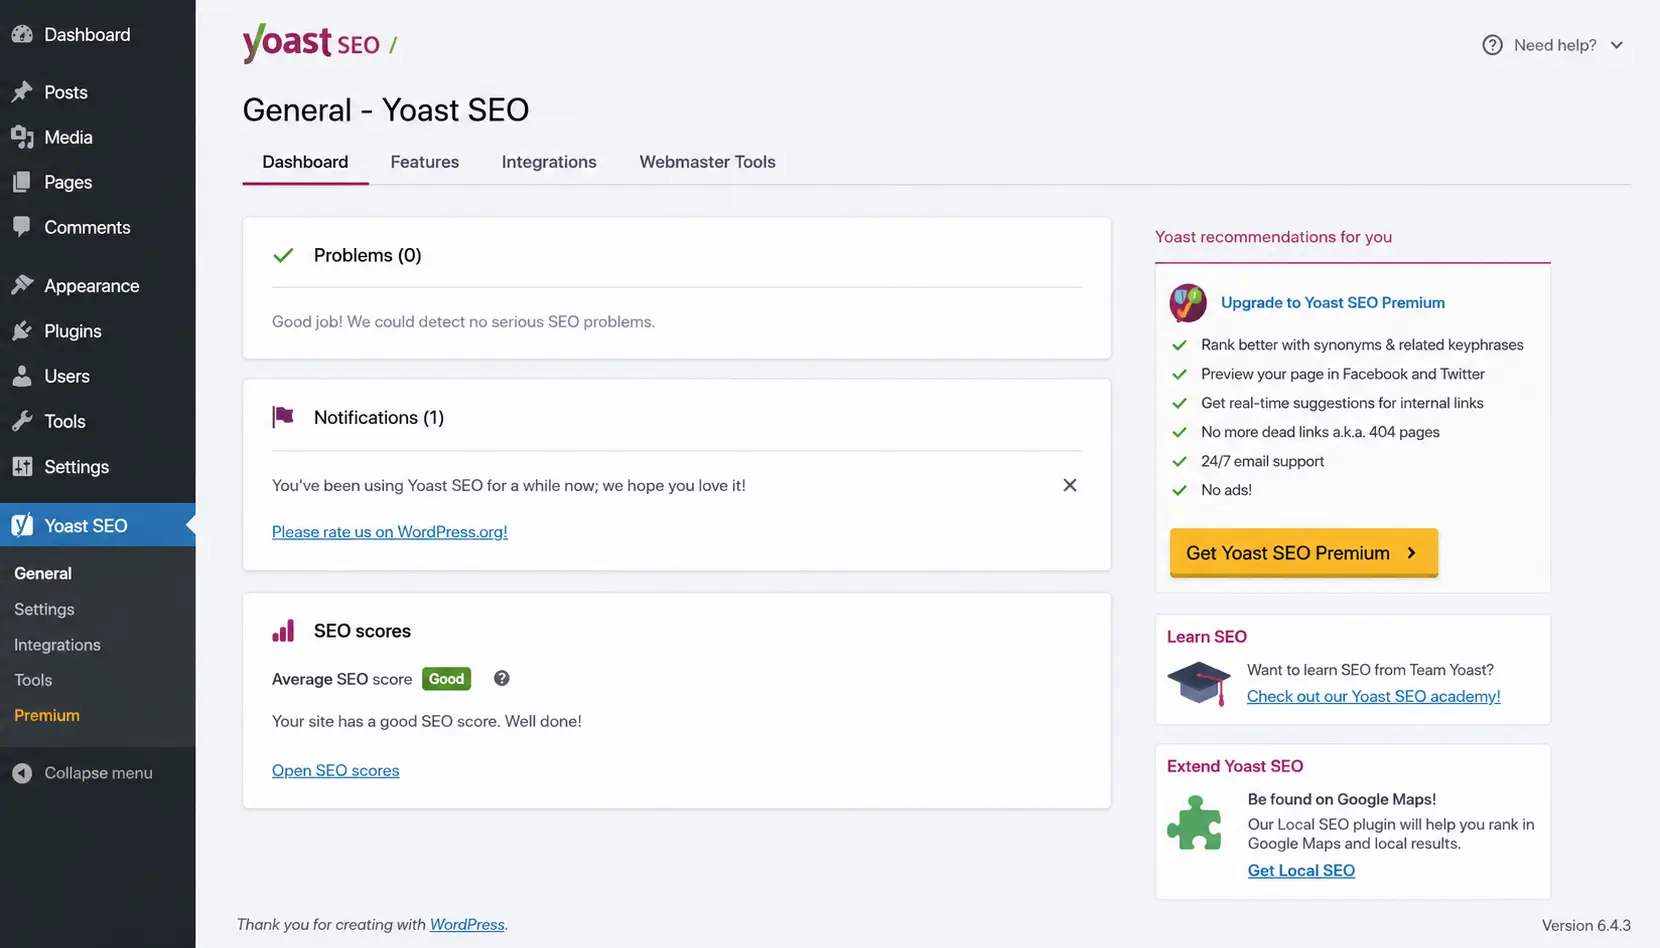Switch to the Integrations tab
1660x948 pixels.
pos(549,162)
